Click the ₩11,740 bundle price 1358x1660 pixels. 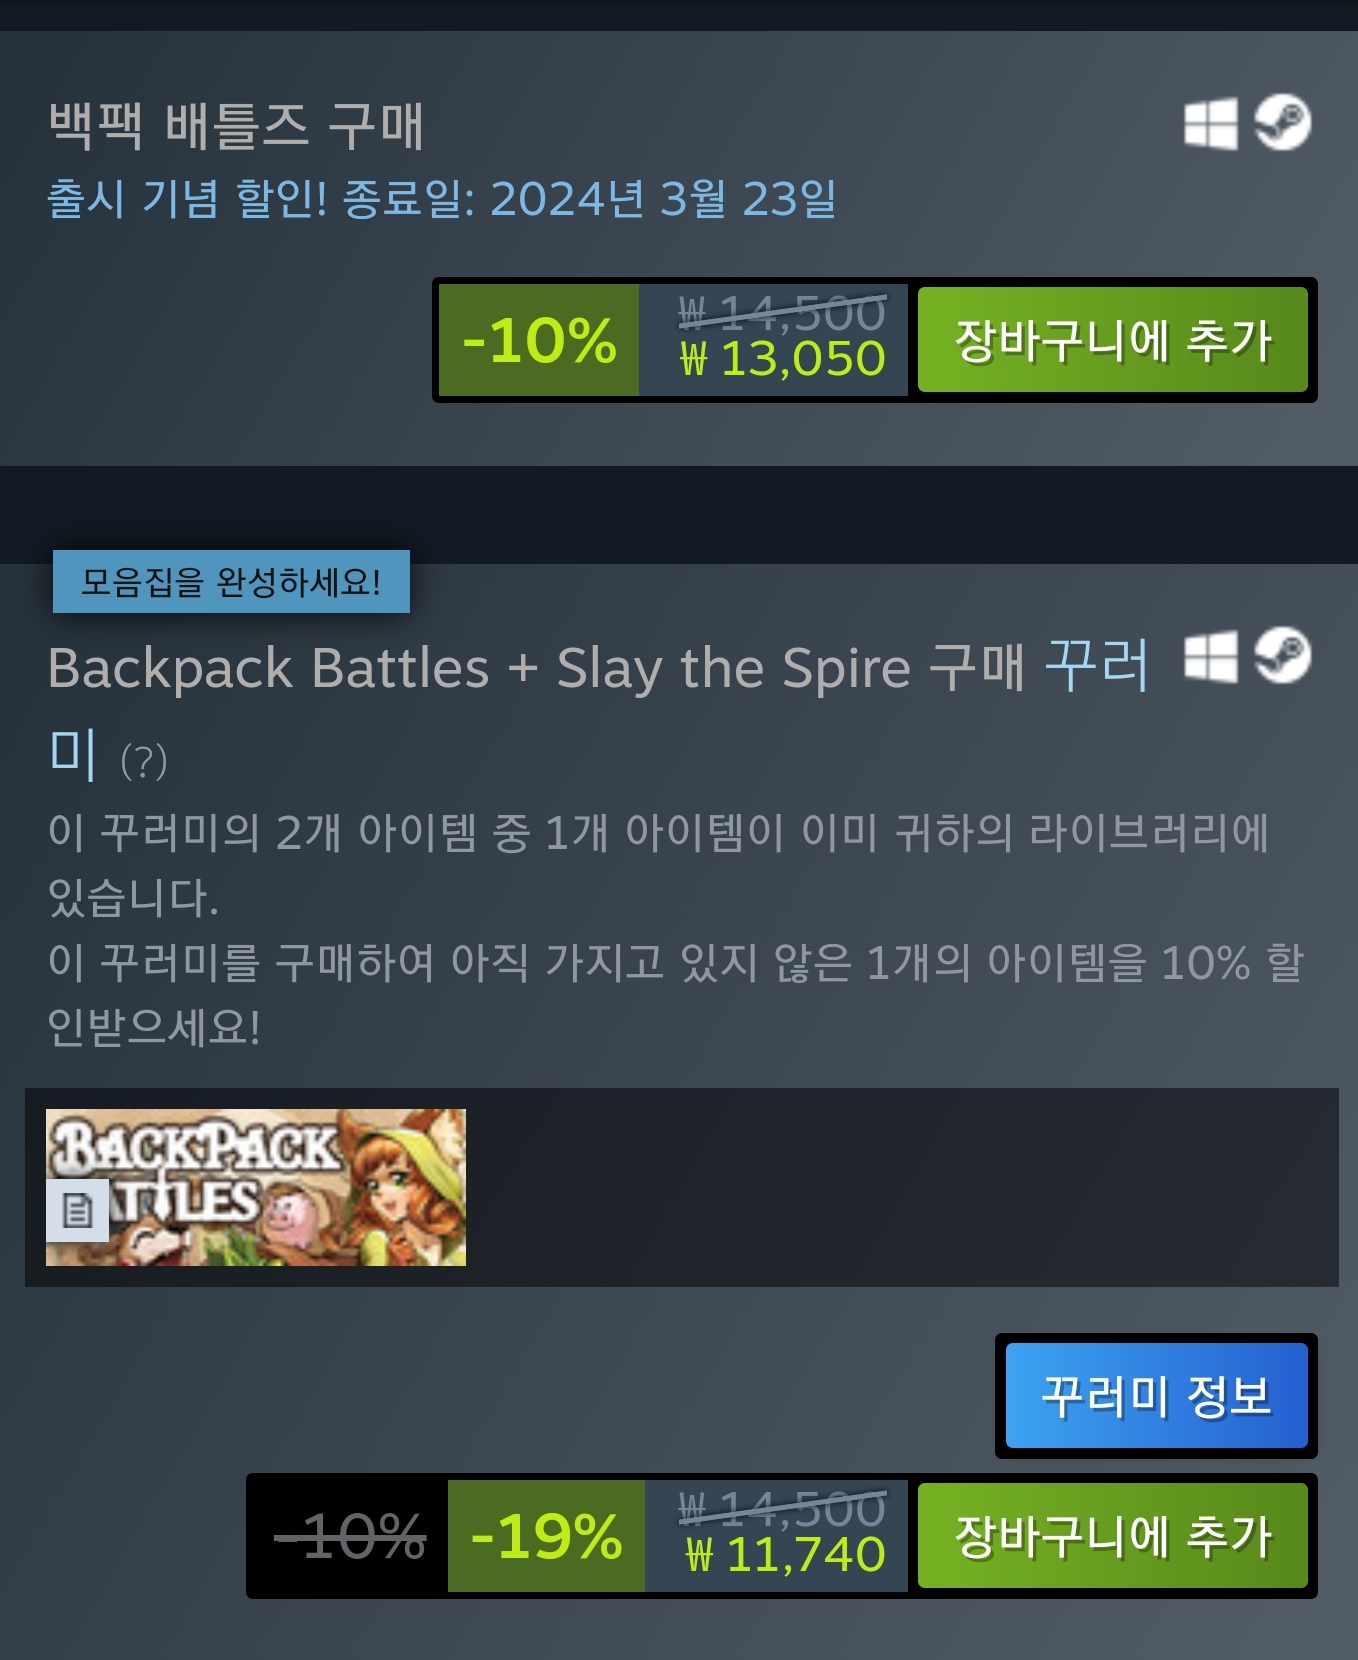786,1555
